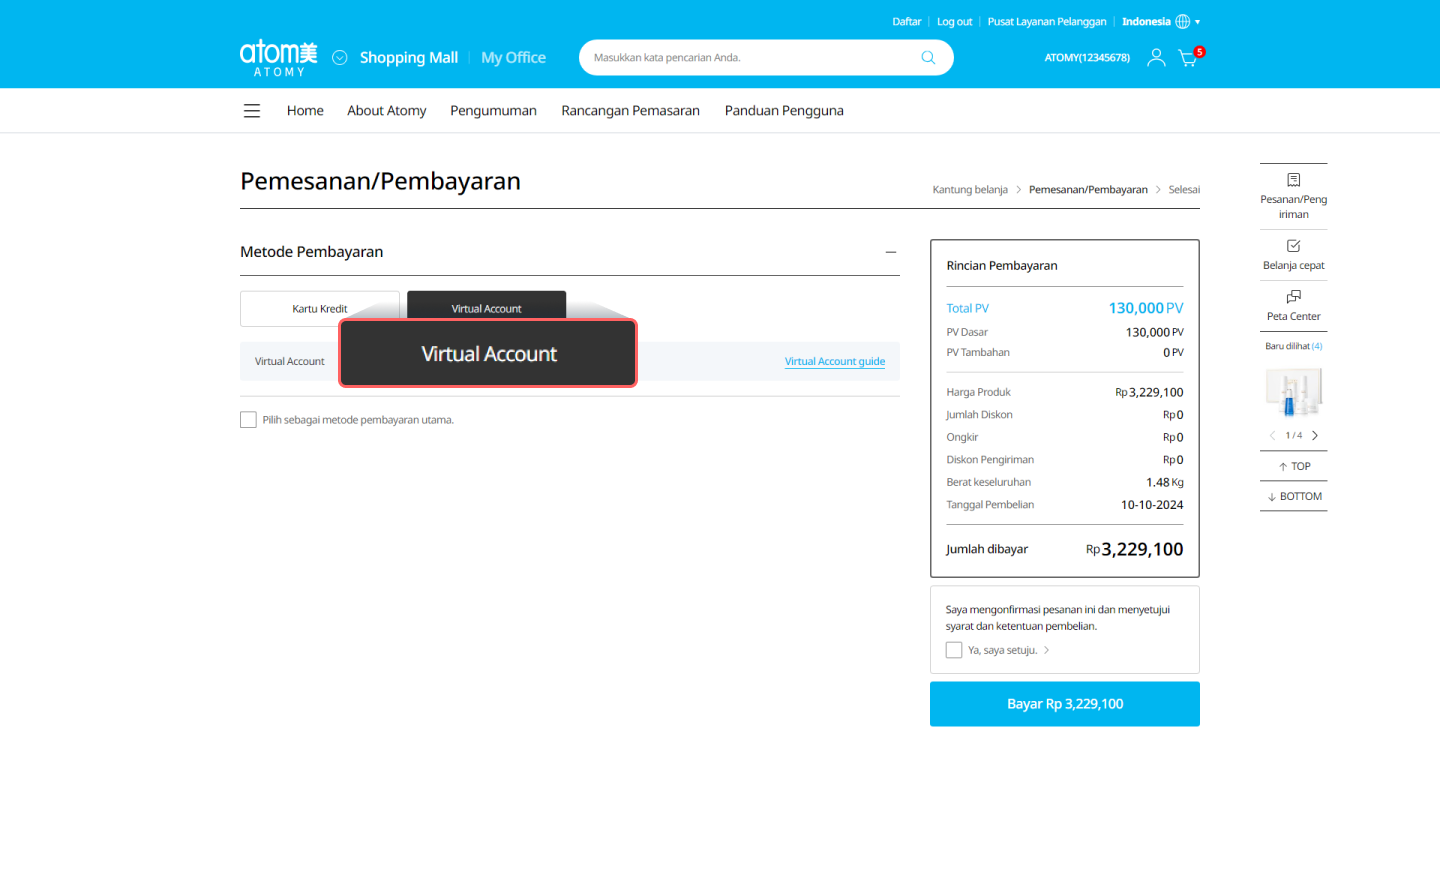Open the Virtual Account guide link
This screenshot has height=892, width=1440.
(x=834, y=362)
